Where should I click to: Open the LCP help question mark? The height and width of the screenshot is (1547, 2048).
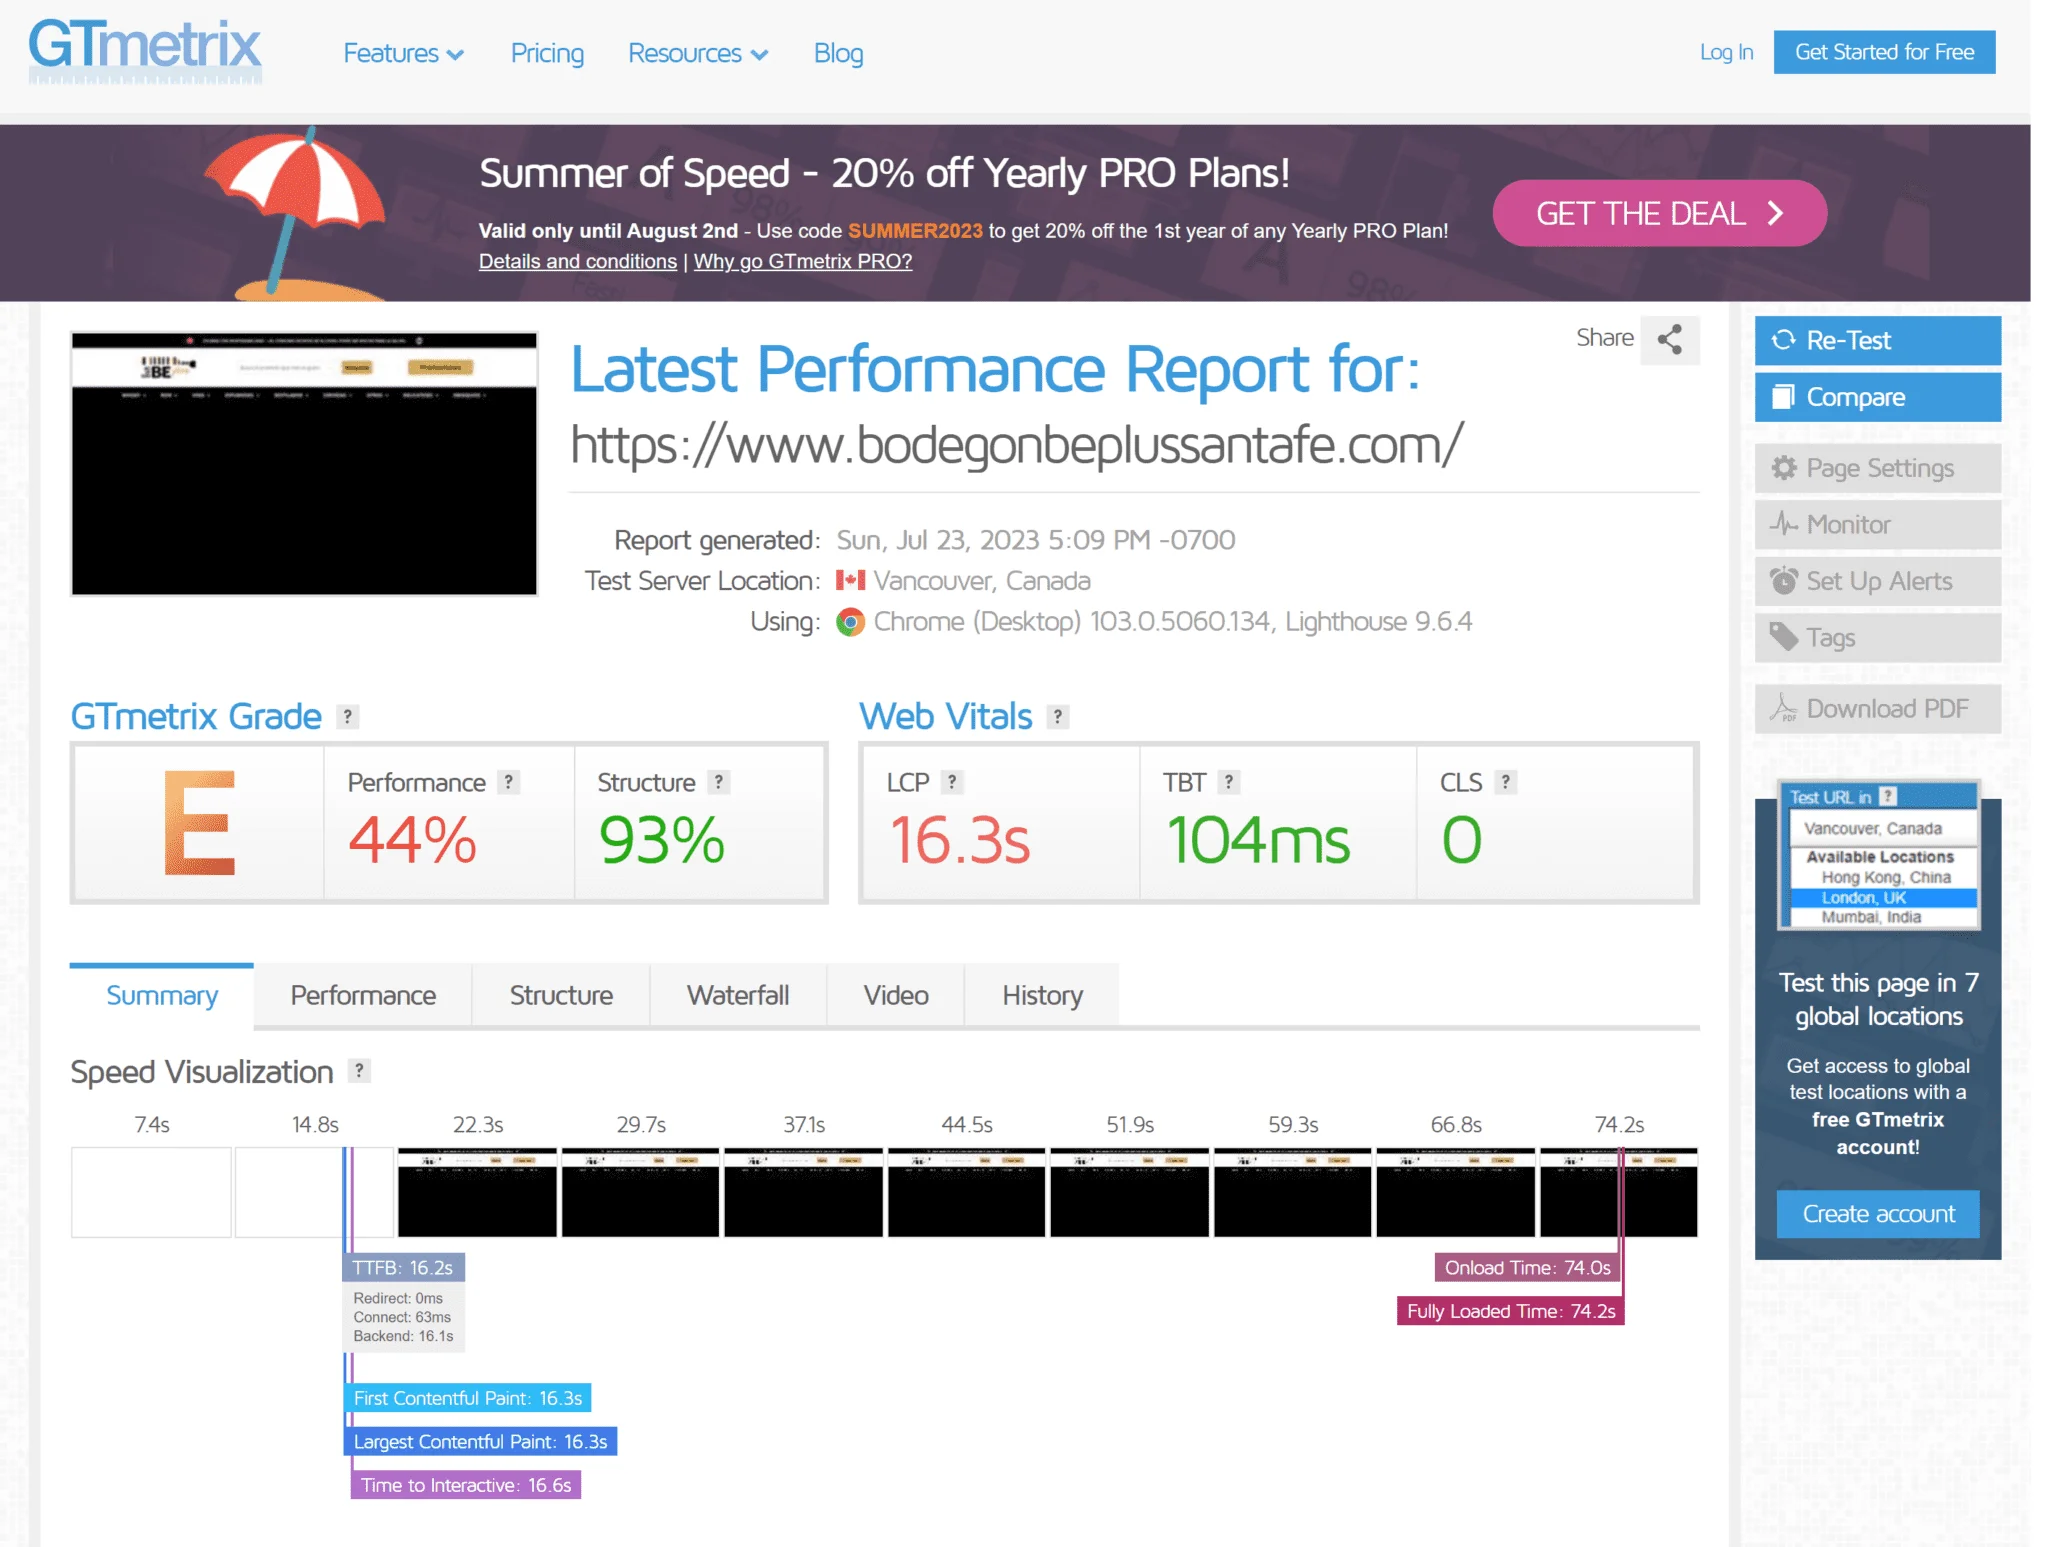tap(952, 782)
